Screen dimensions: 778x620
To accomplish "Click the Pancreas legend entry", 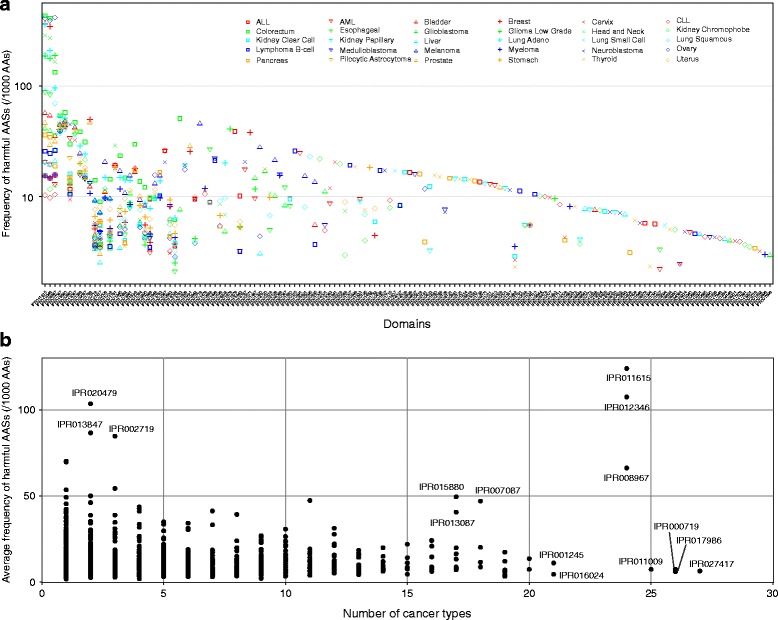I will tap(266, 61).
